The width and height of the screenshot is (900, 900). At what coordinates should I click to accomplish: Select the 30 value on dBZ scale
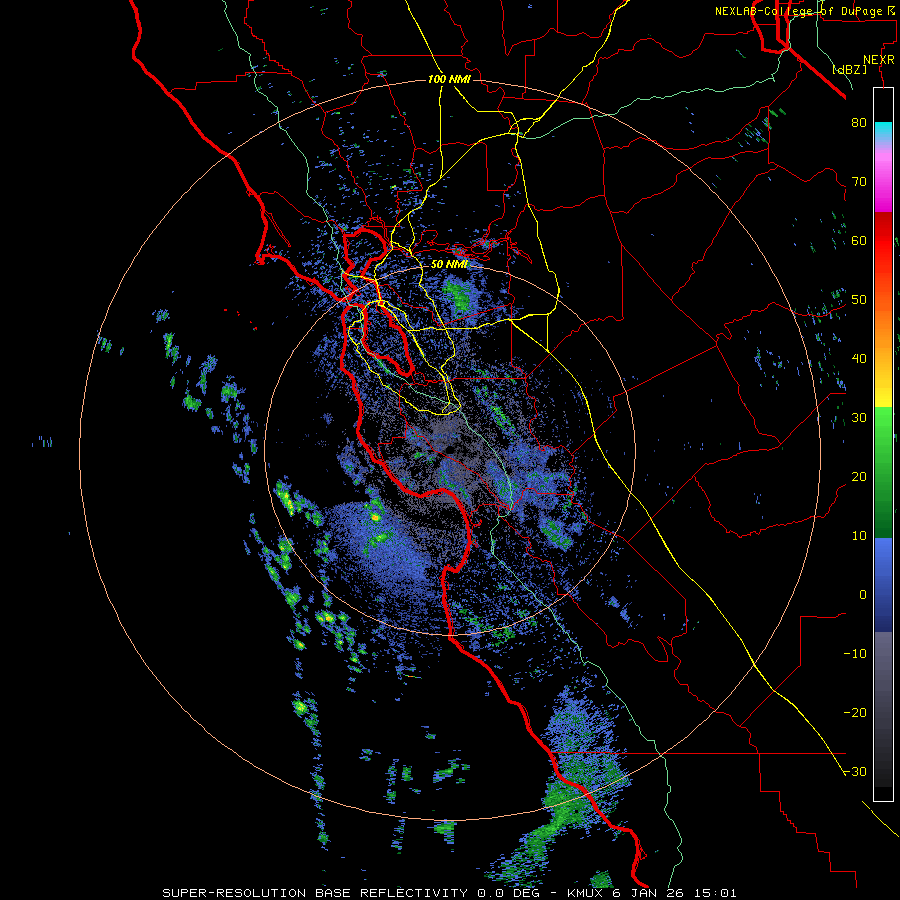point(859,418)
